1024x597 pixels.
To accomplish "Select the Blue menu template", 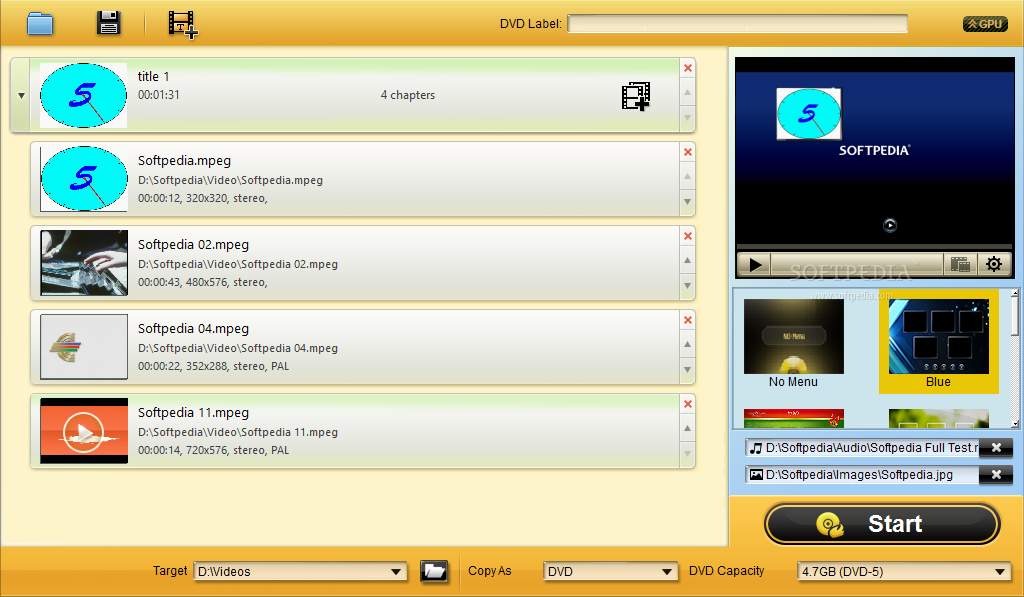I will tap(938, 344).
